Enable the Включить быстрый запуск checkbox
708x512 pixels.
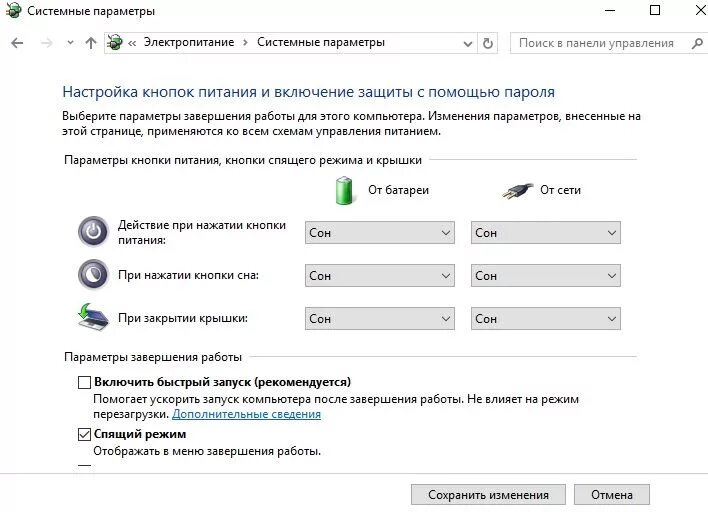click(x=84, y=382)
